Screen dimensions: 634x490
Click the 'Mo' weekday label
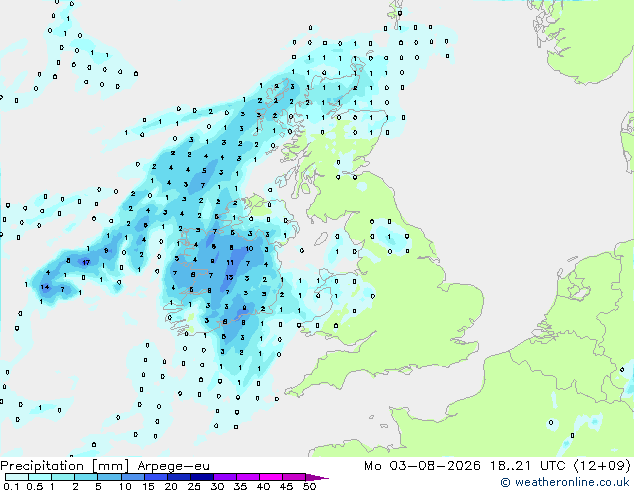click(x=372, y=466)
